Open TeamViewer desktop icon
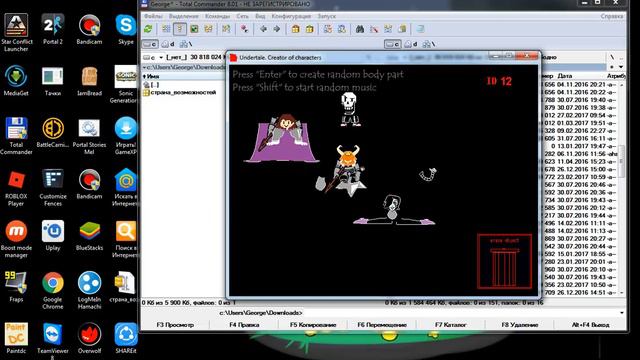This screenshot has width=640, height=360. 53,341
